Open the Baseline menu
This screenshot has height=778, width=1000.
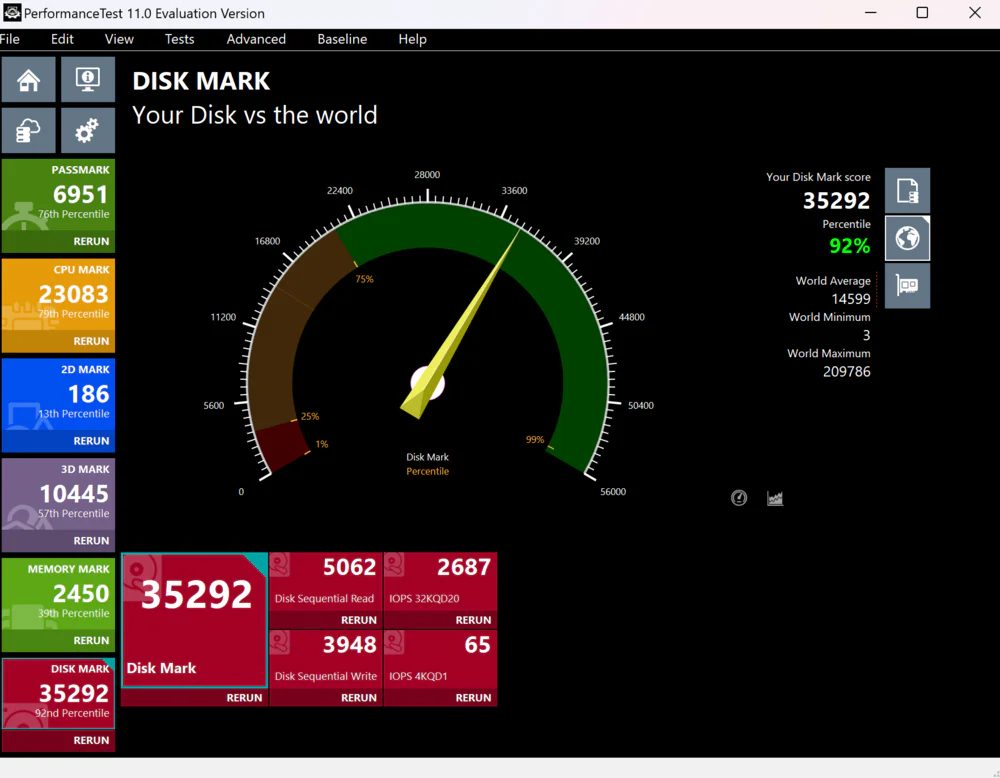coord(342,39)
